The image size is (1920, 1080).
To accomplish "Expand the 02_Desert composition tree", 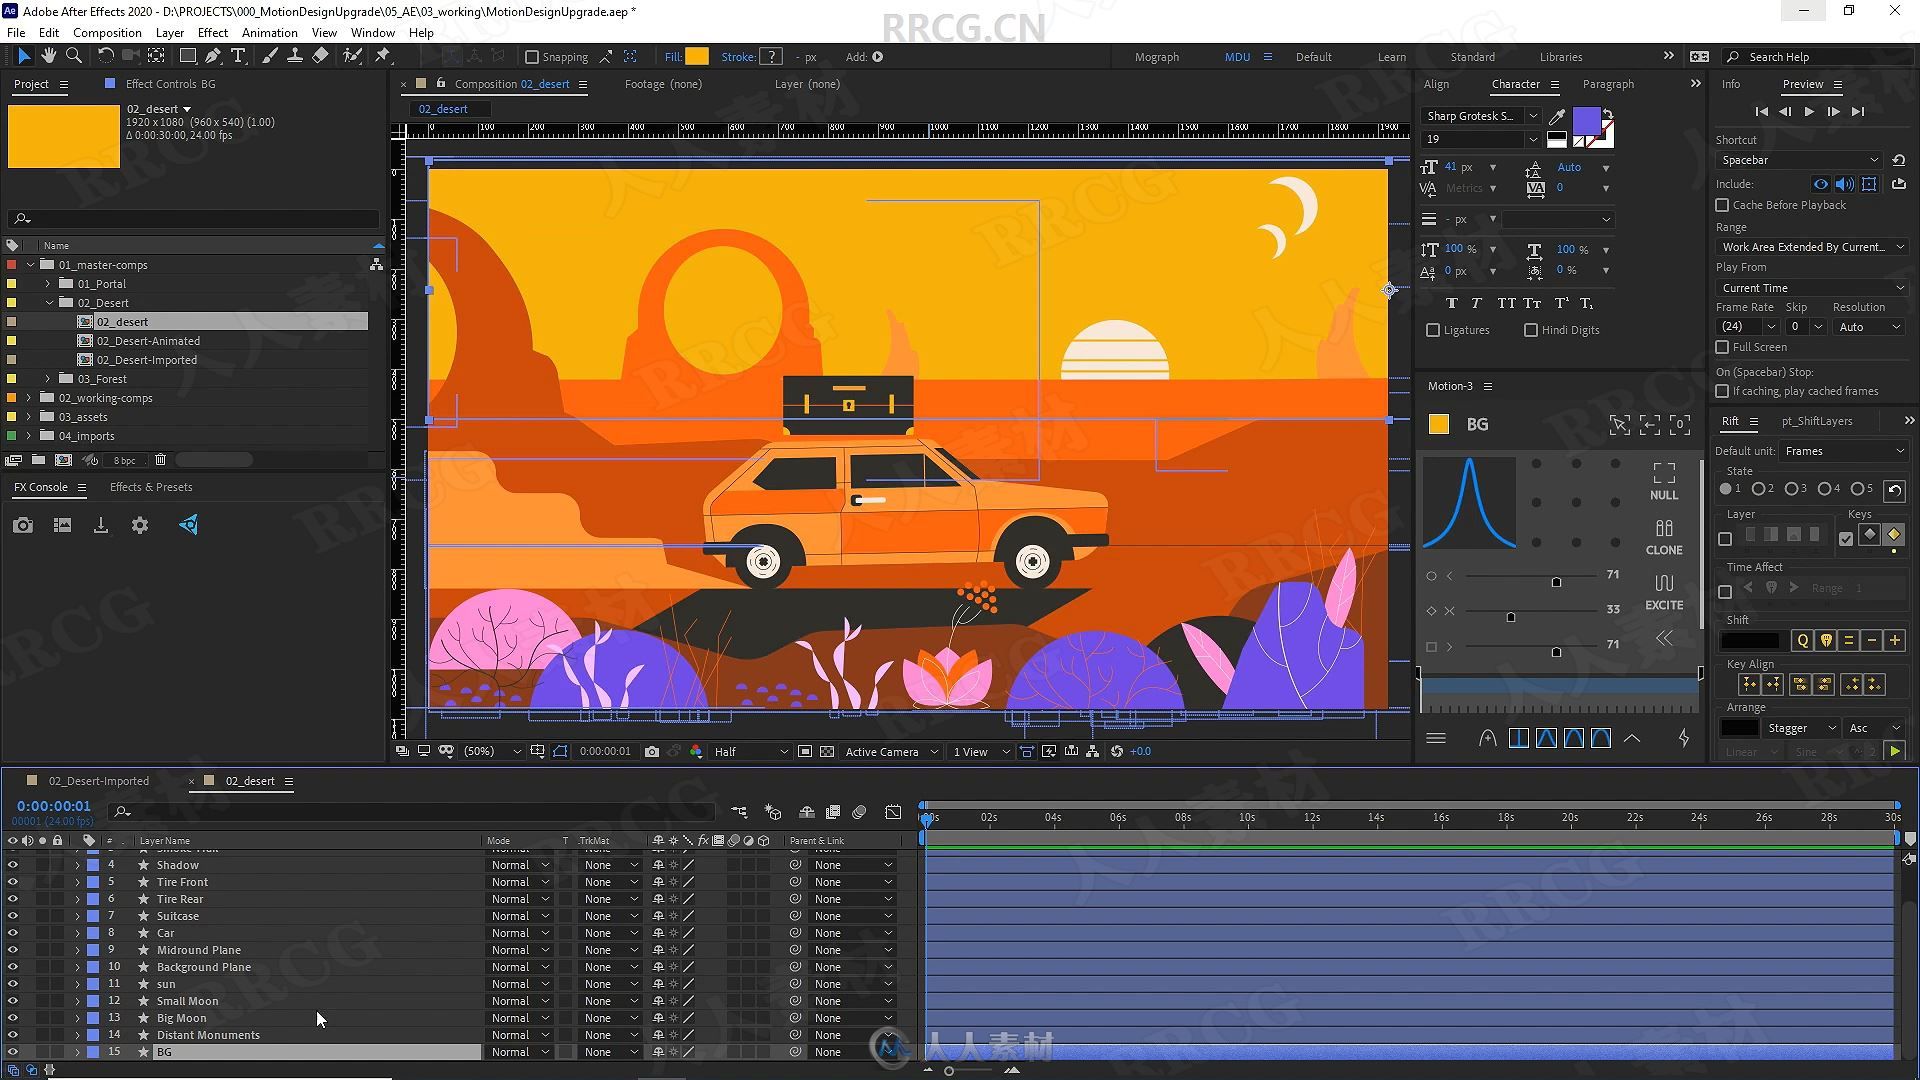I will (x=47, y=302).
